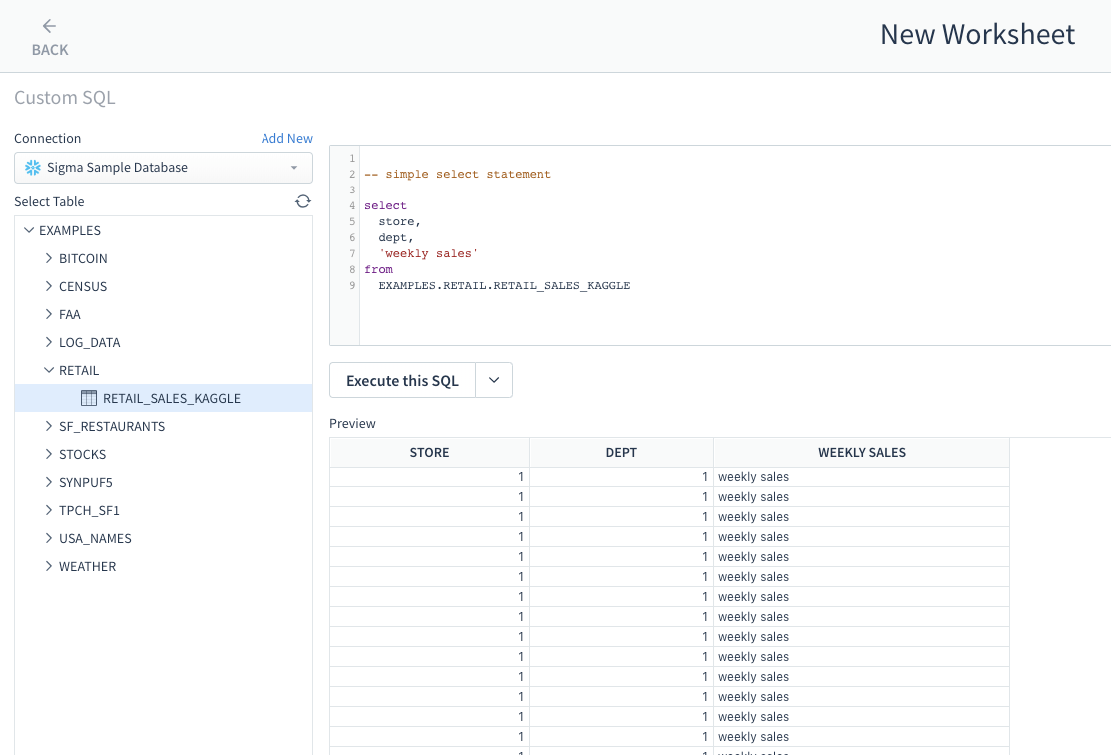Select the CENSUS tree label

tap(83, 286)
